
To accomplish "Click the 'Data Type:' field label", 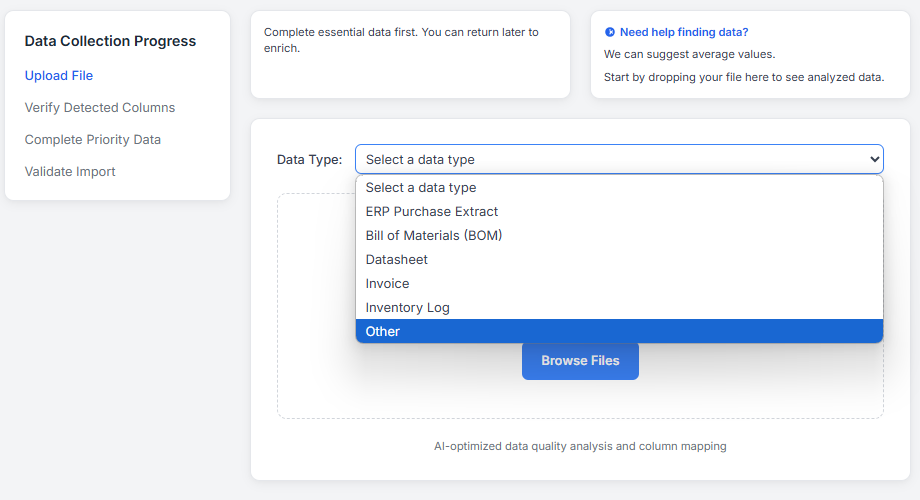I will [x=309, y=160].
